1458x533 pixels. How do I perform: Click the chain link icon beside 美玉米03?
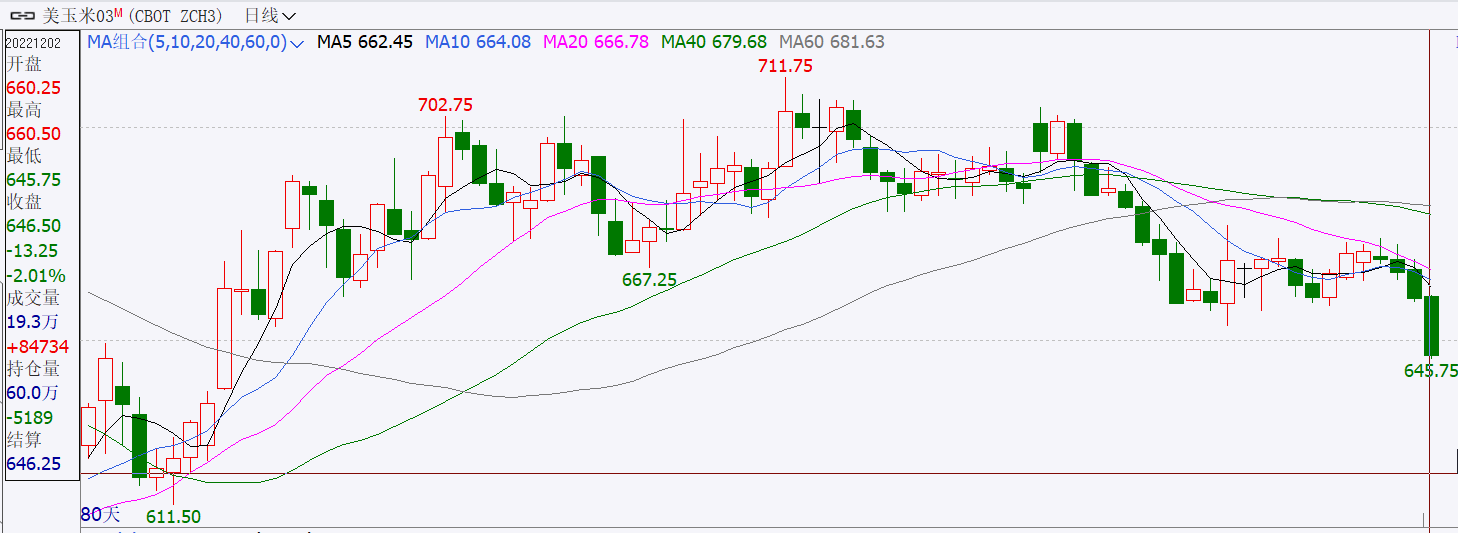23,16
